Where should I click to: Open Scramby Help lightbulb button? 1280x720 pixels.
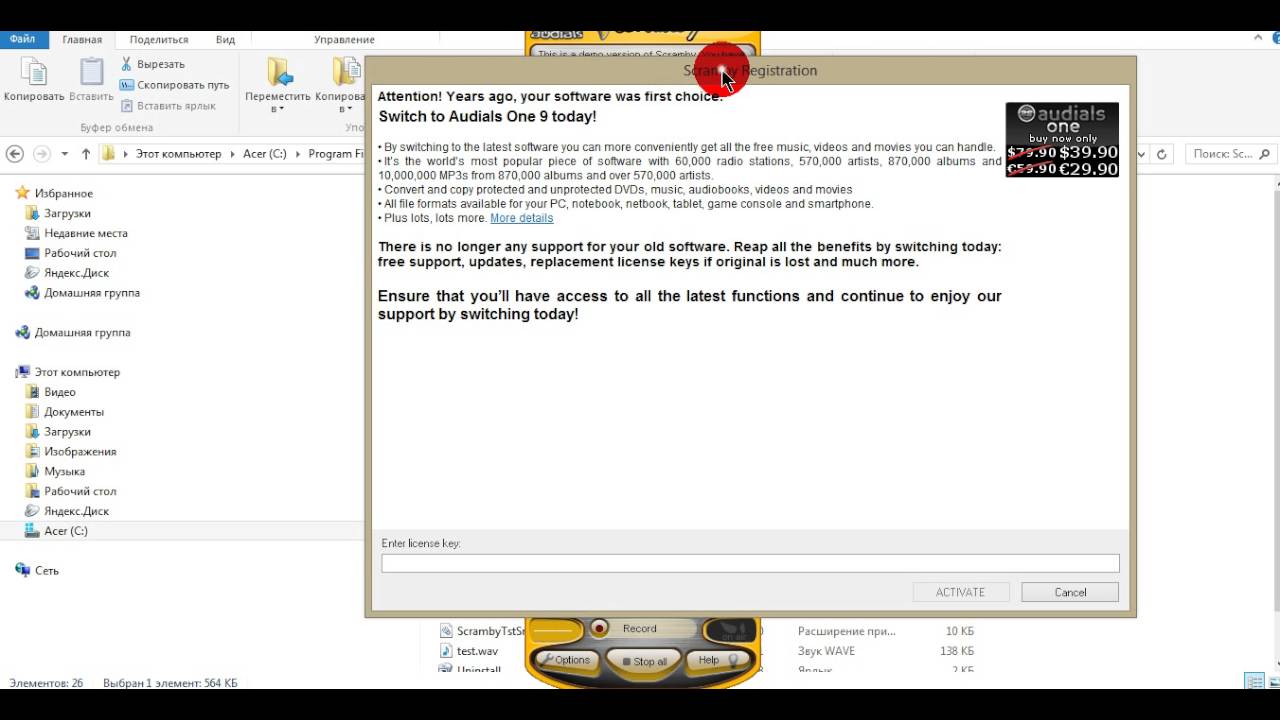click(x=717, y=660)
